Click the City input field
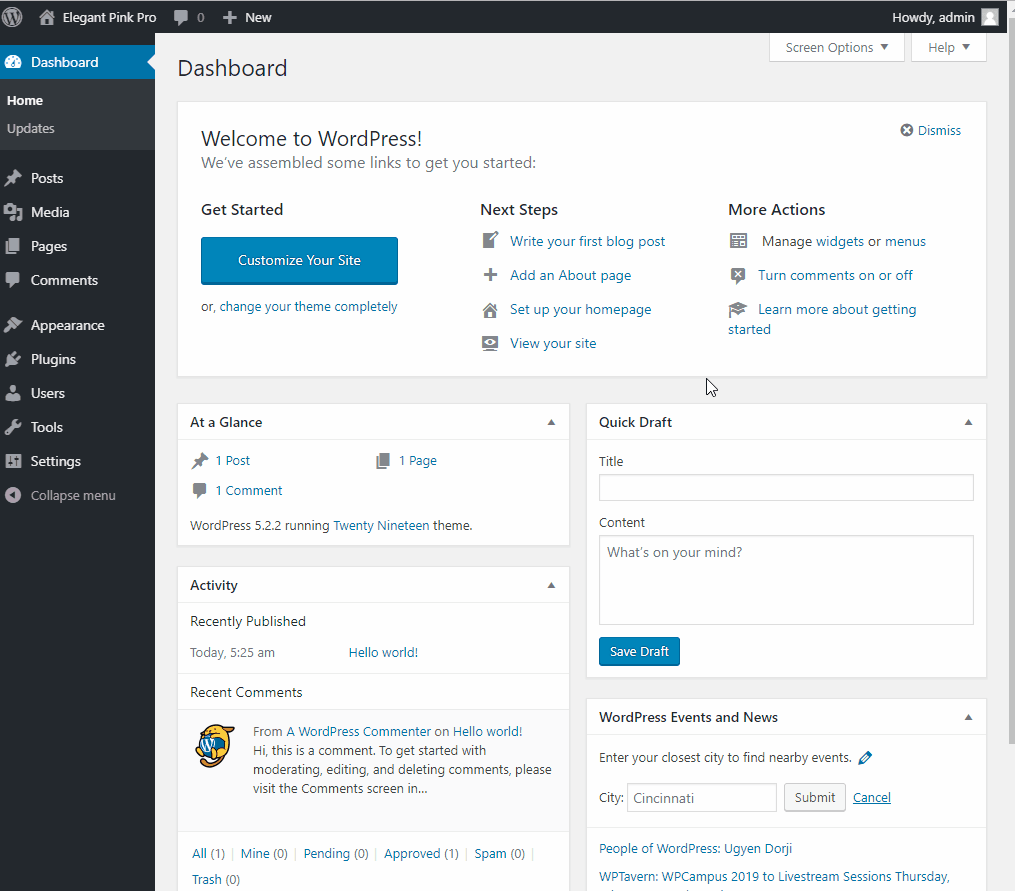 point(702,798)
